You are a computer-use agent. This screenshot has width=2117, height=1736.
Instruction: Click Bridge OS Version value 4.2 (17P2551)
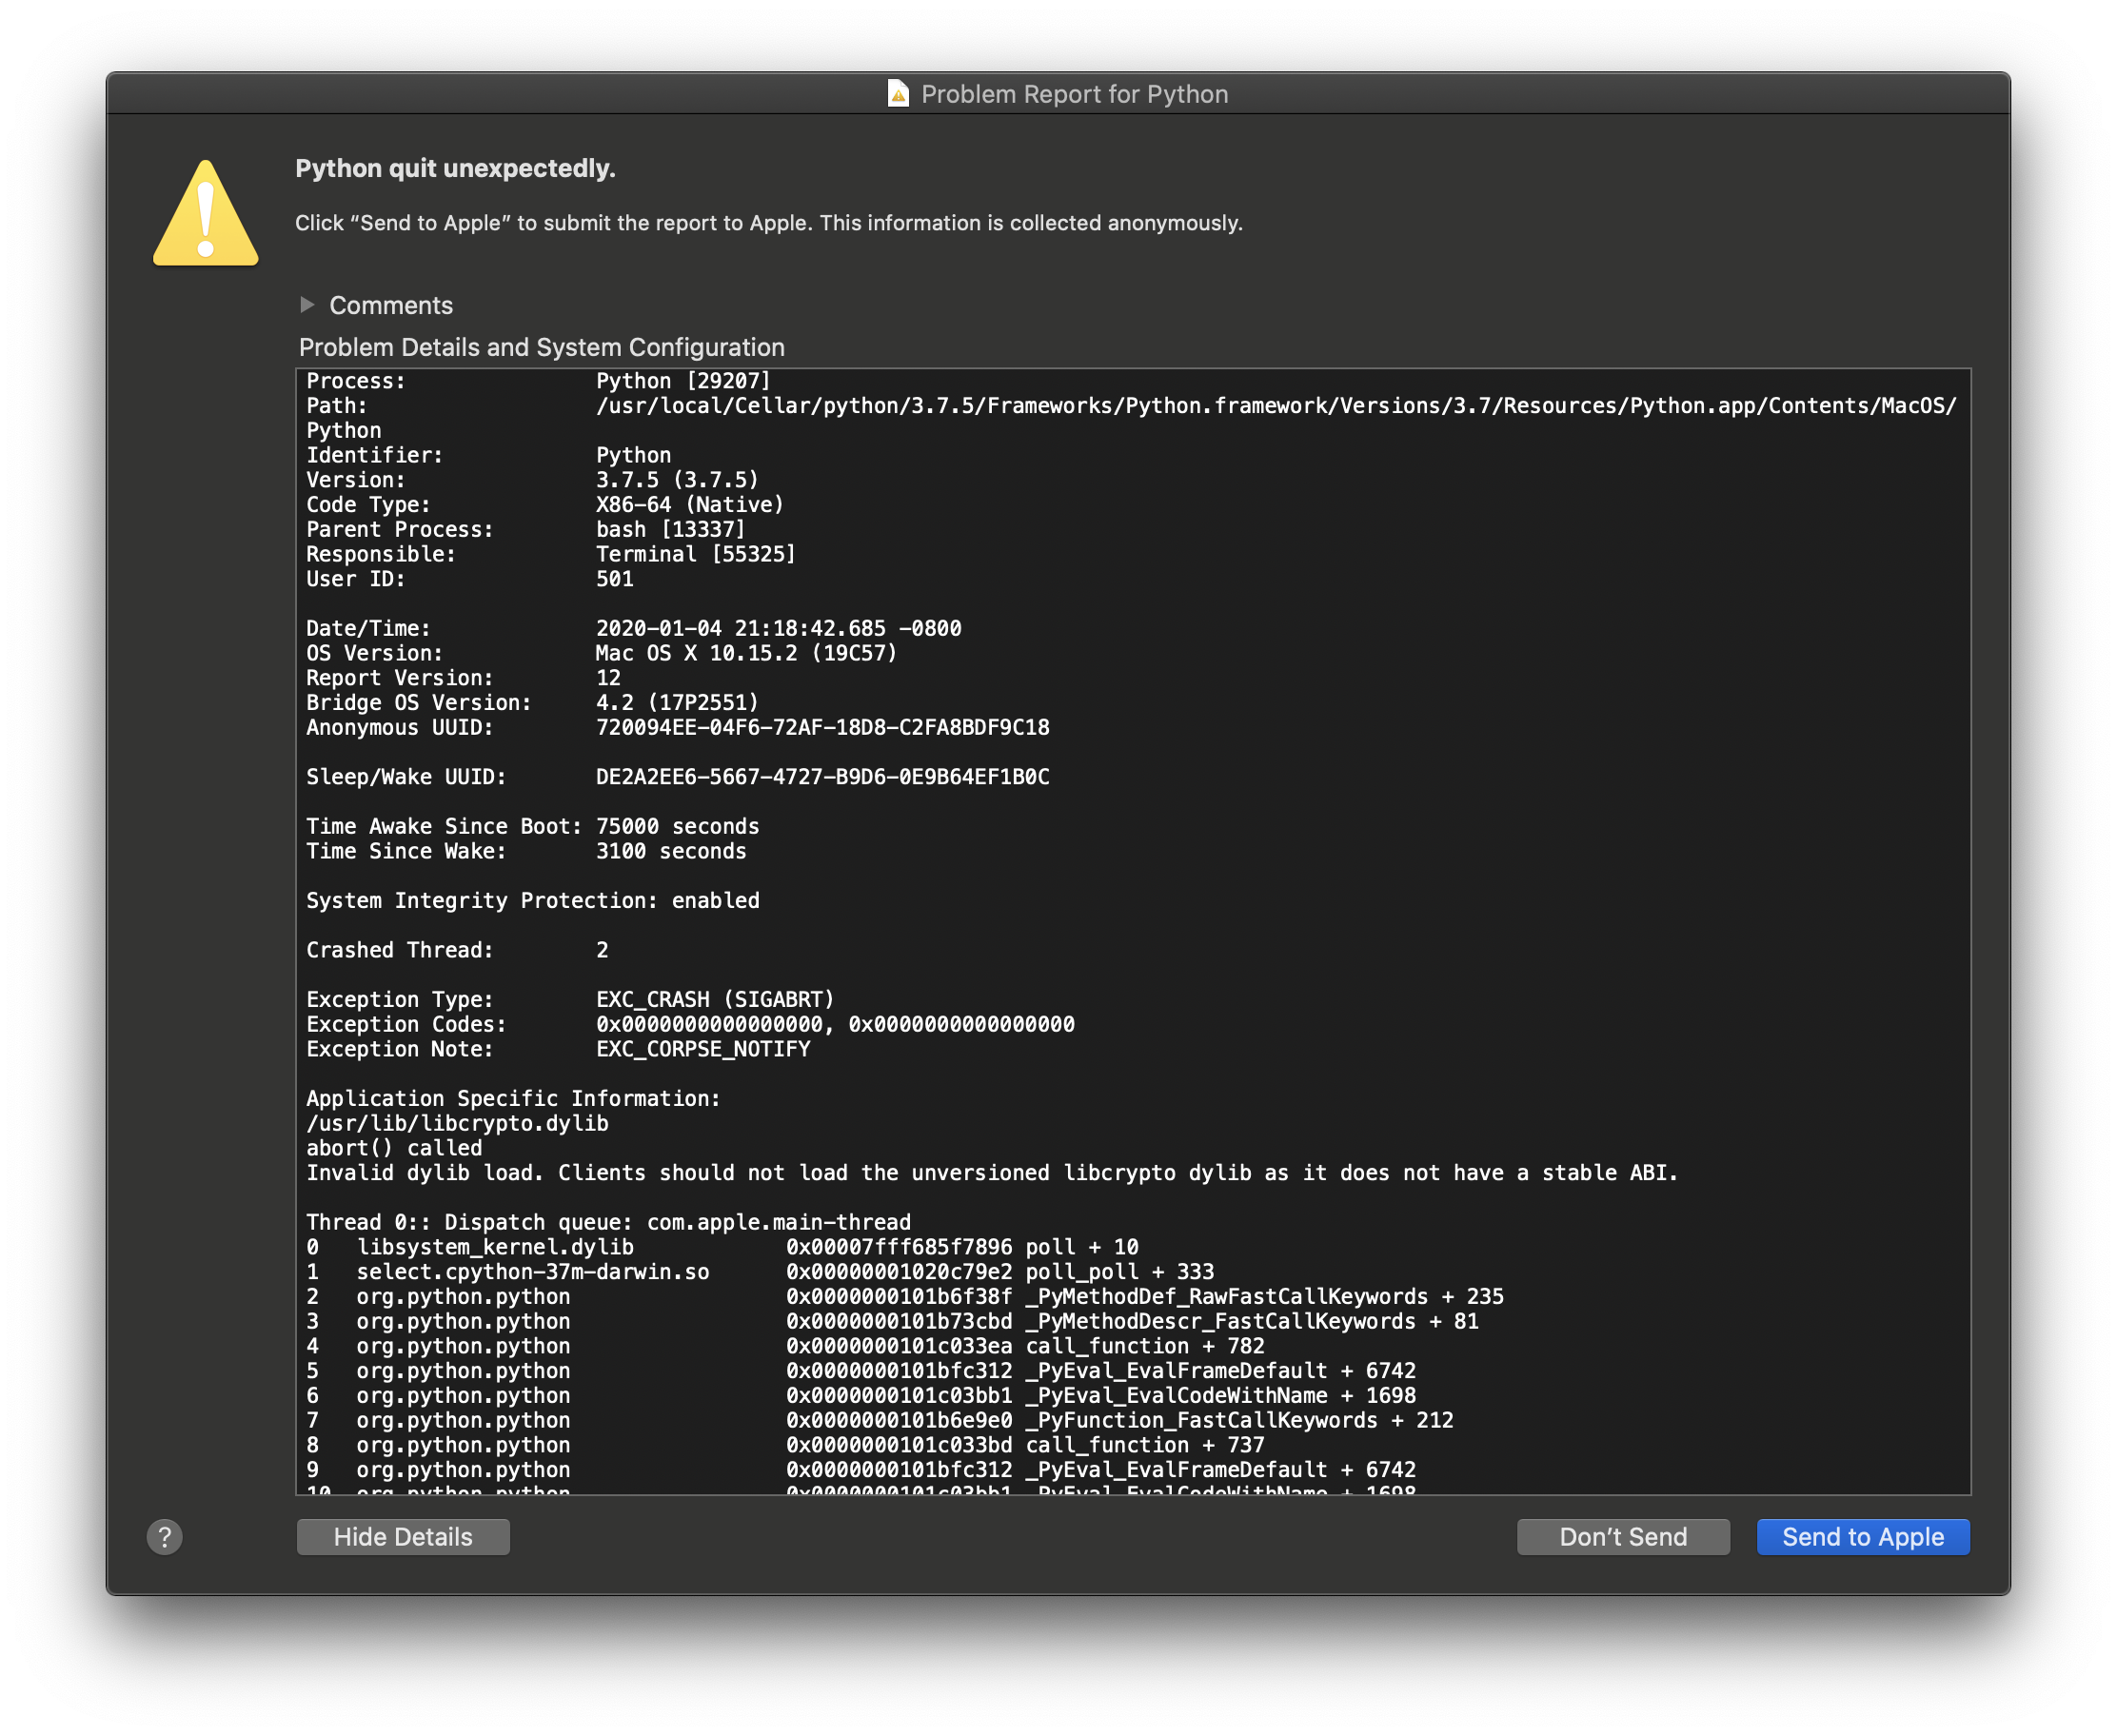(677, 703)
